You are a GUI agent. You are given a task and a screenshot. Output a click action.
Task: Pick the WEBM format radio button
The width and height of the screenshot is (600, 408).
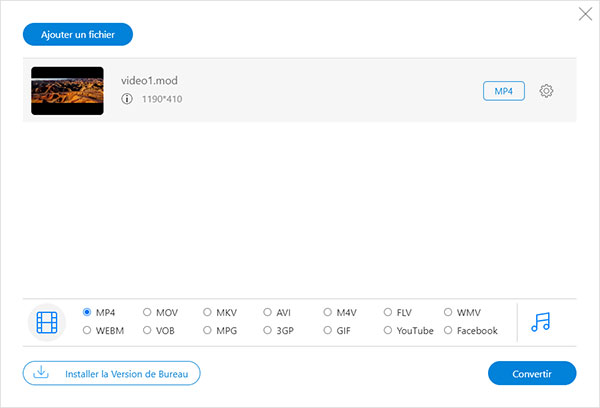[88, 330]
